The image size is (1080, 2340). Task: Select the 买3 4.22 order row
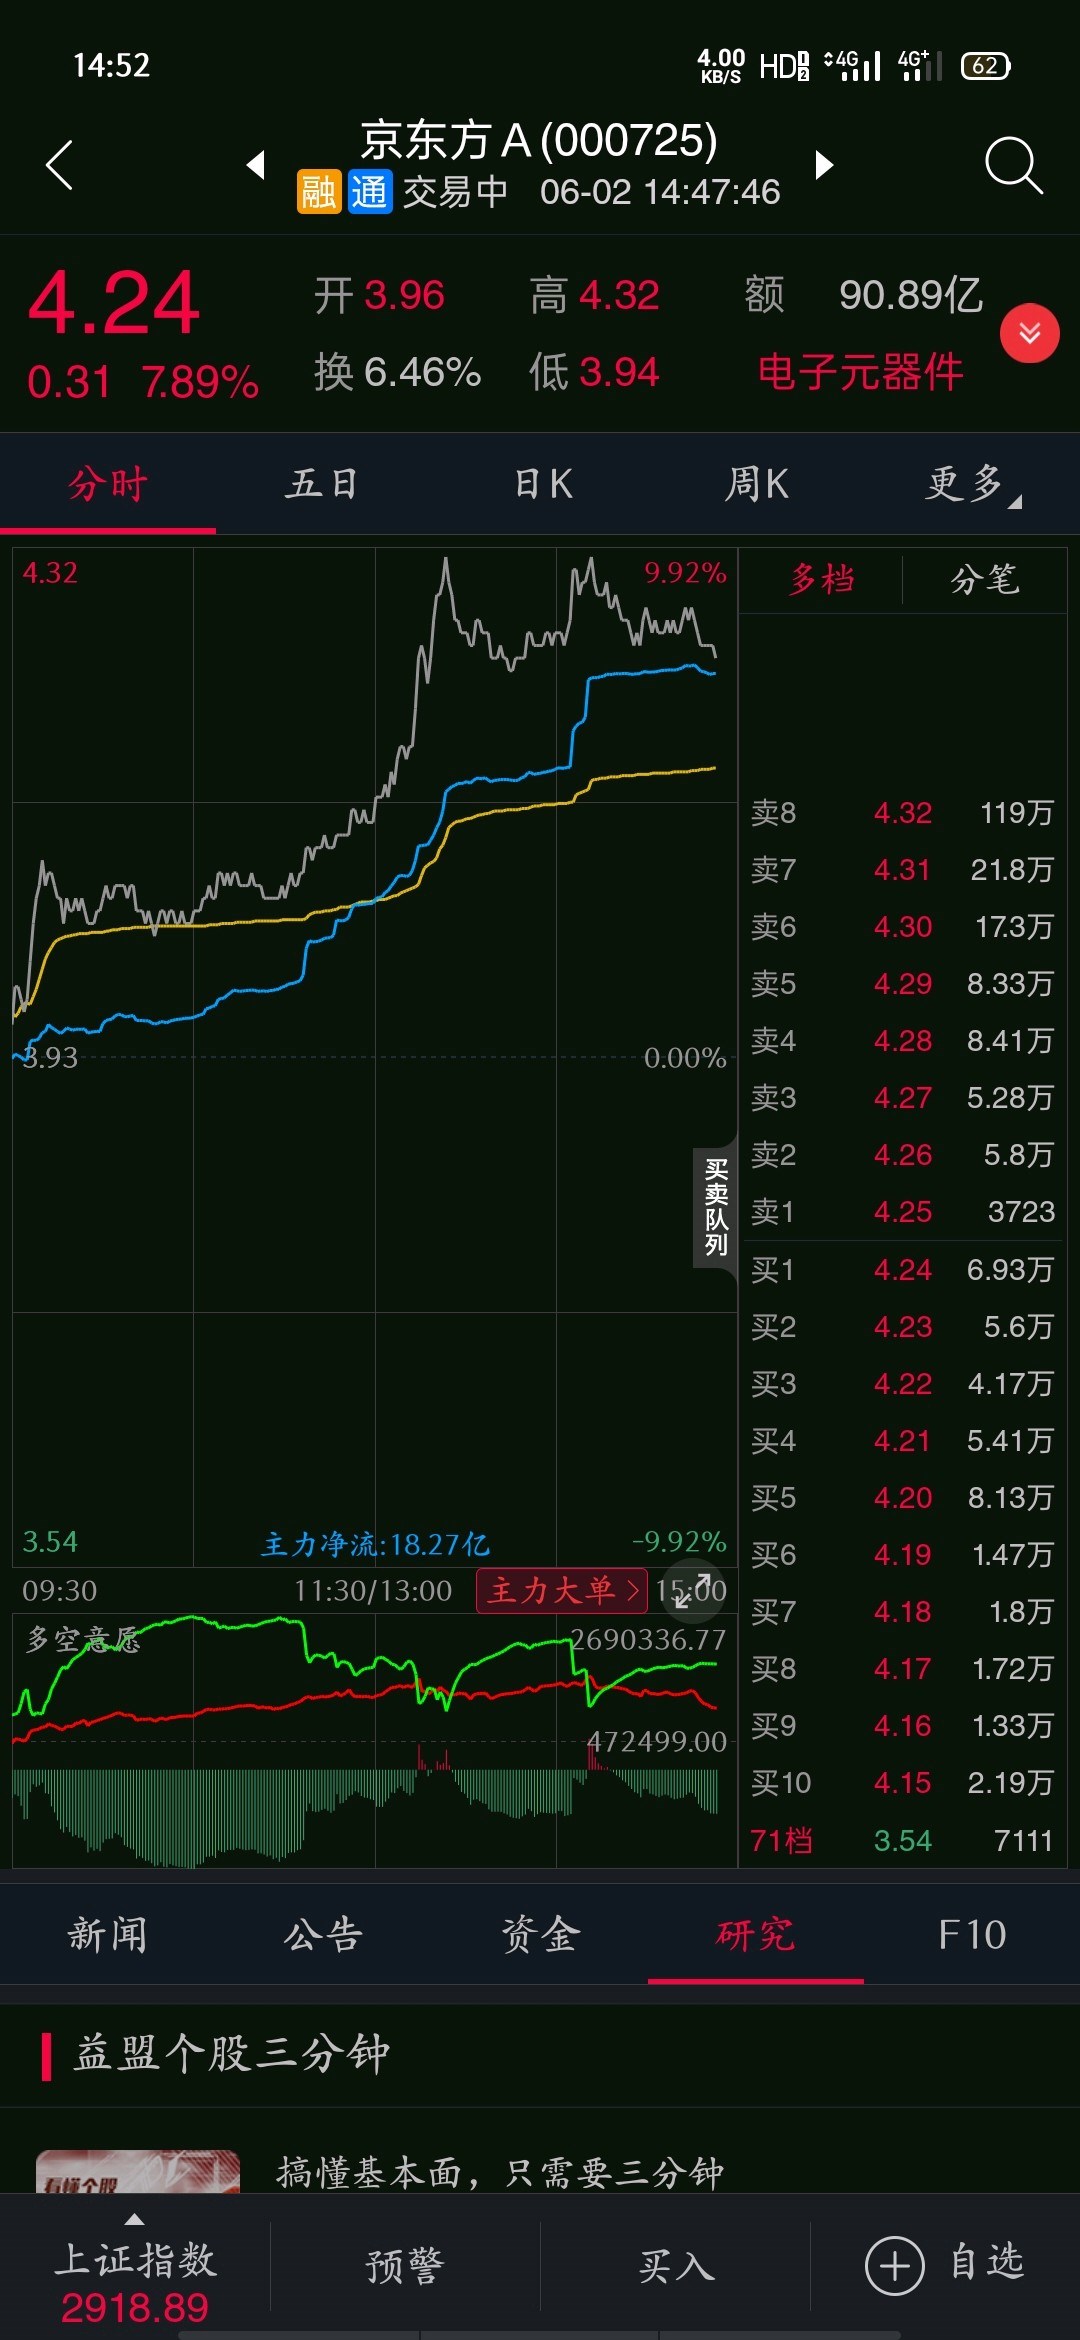[903, 1384]
